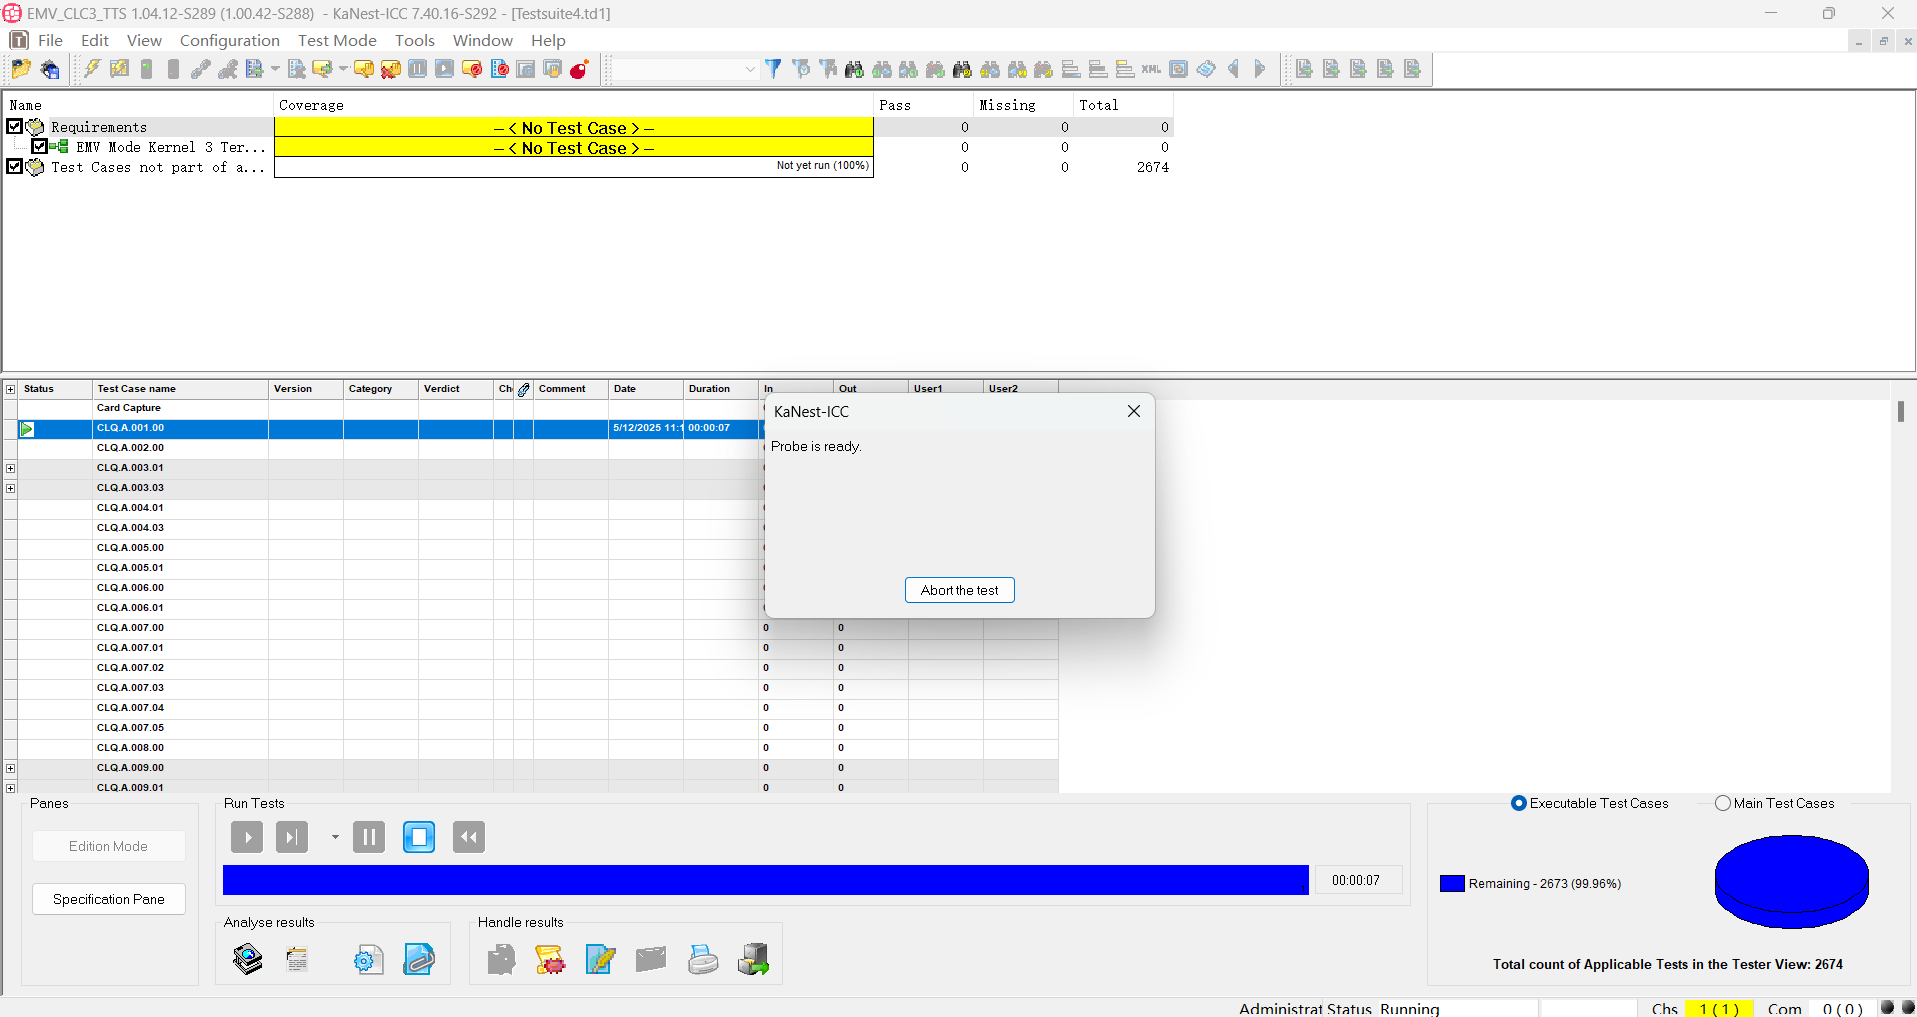1917x1017 pixels.
Task: Expand the CLQ.A.003.01 test case row
Action: 11,468
